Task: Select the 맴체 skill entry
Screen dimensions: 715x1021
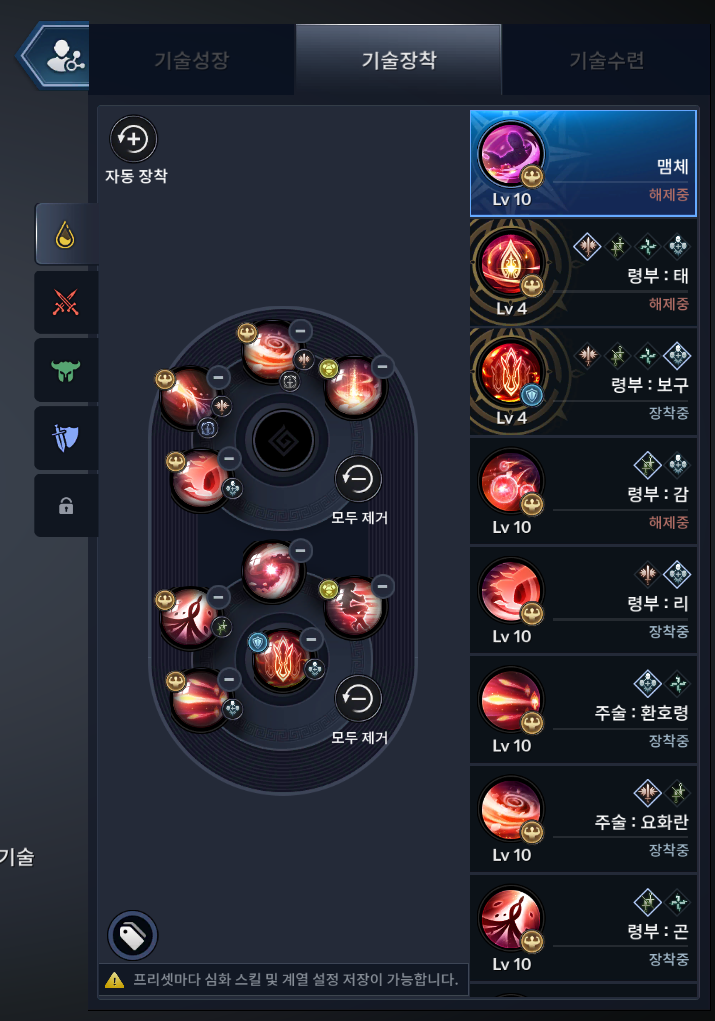Action: coord(583,163)
